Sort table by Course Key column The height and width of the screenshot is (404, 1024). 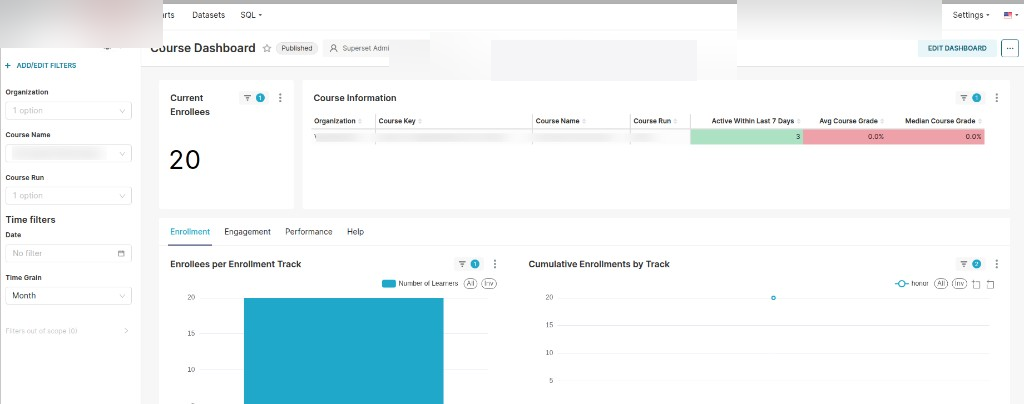click(400, 121)
